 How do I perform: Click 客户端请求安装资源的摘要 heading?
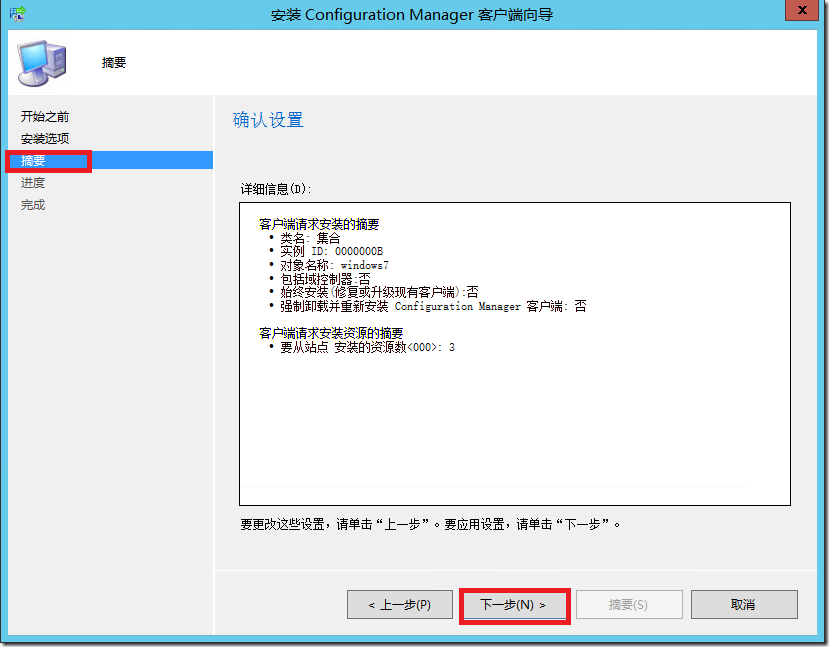tap(331, 333)
